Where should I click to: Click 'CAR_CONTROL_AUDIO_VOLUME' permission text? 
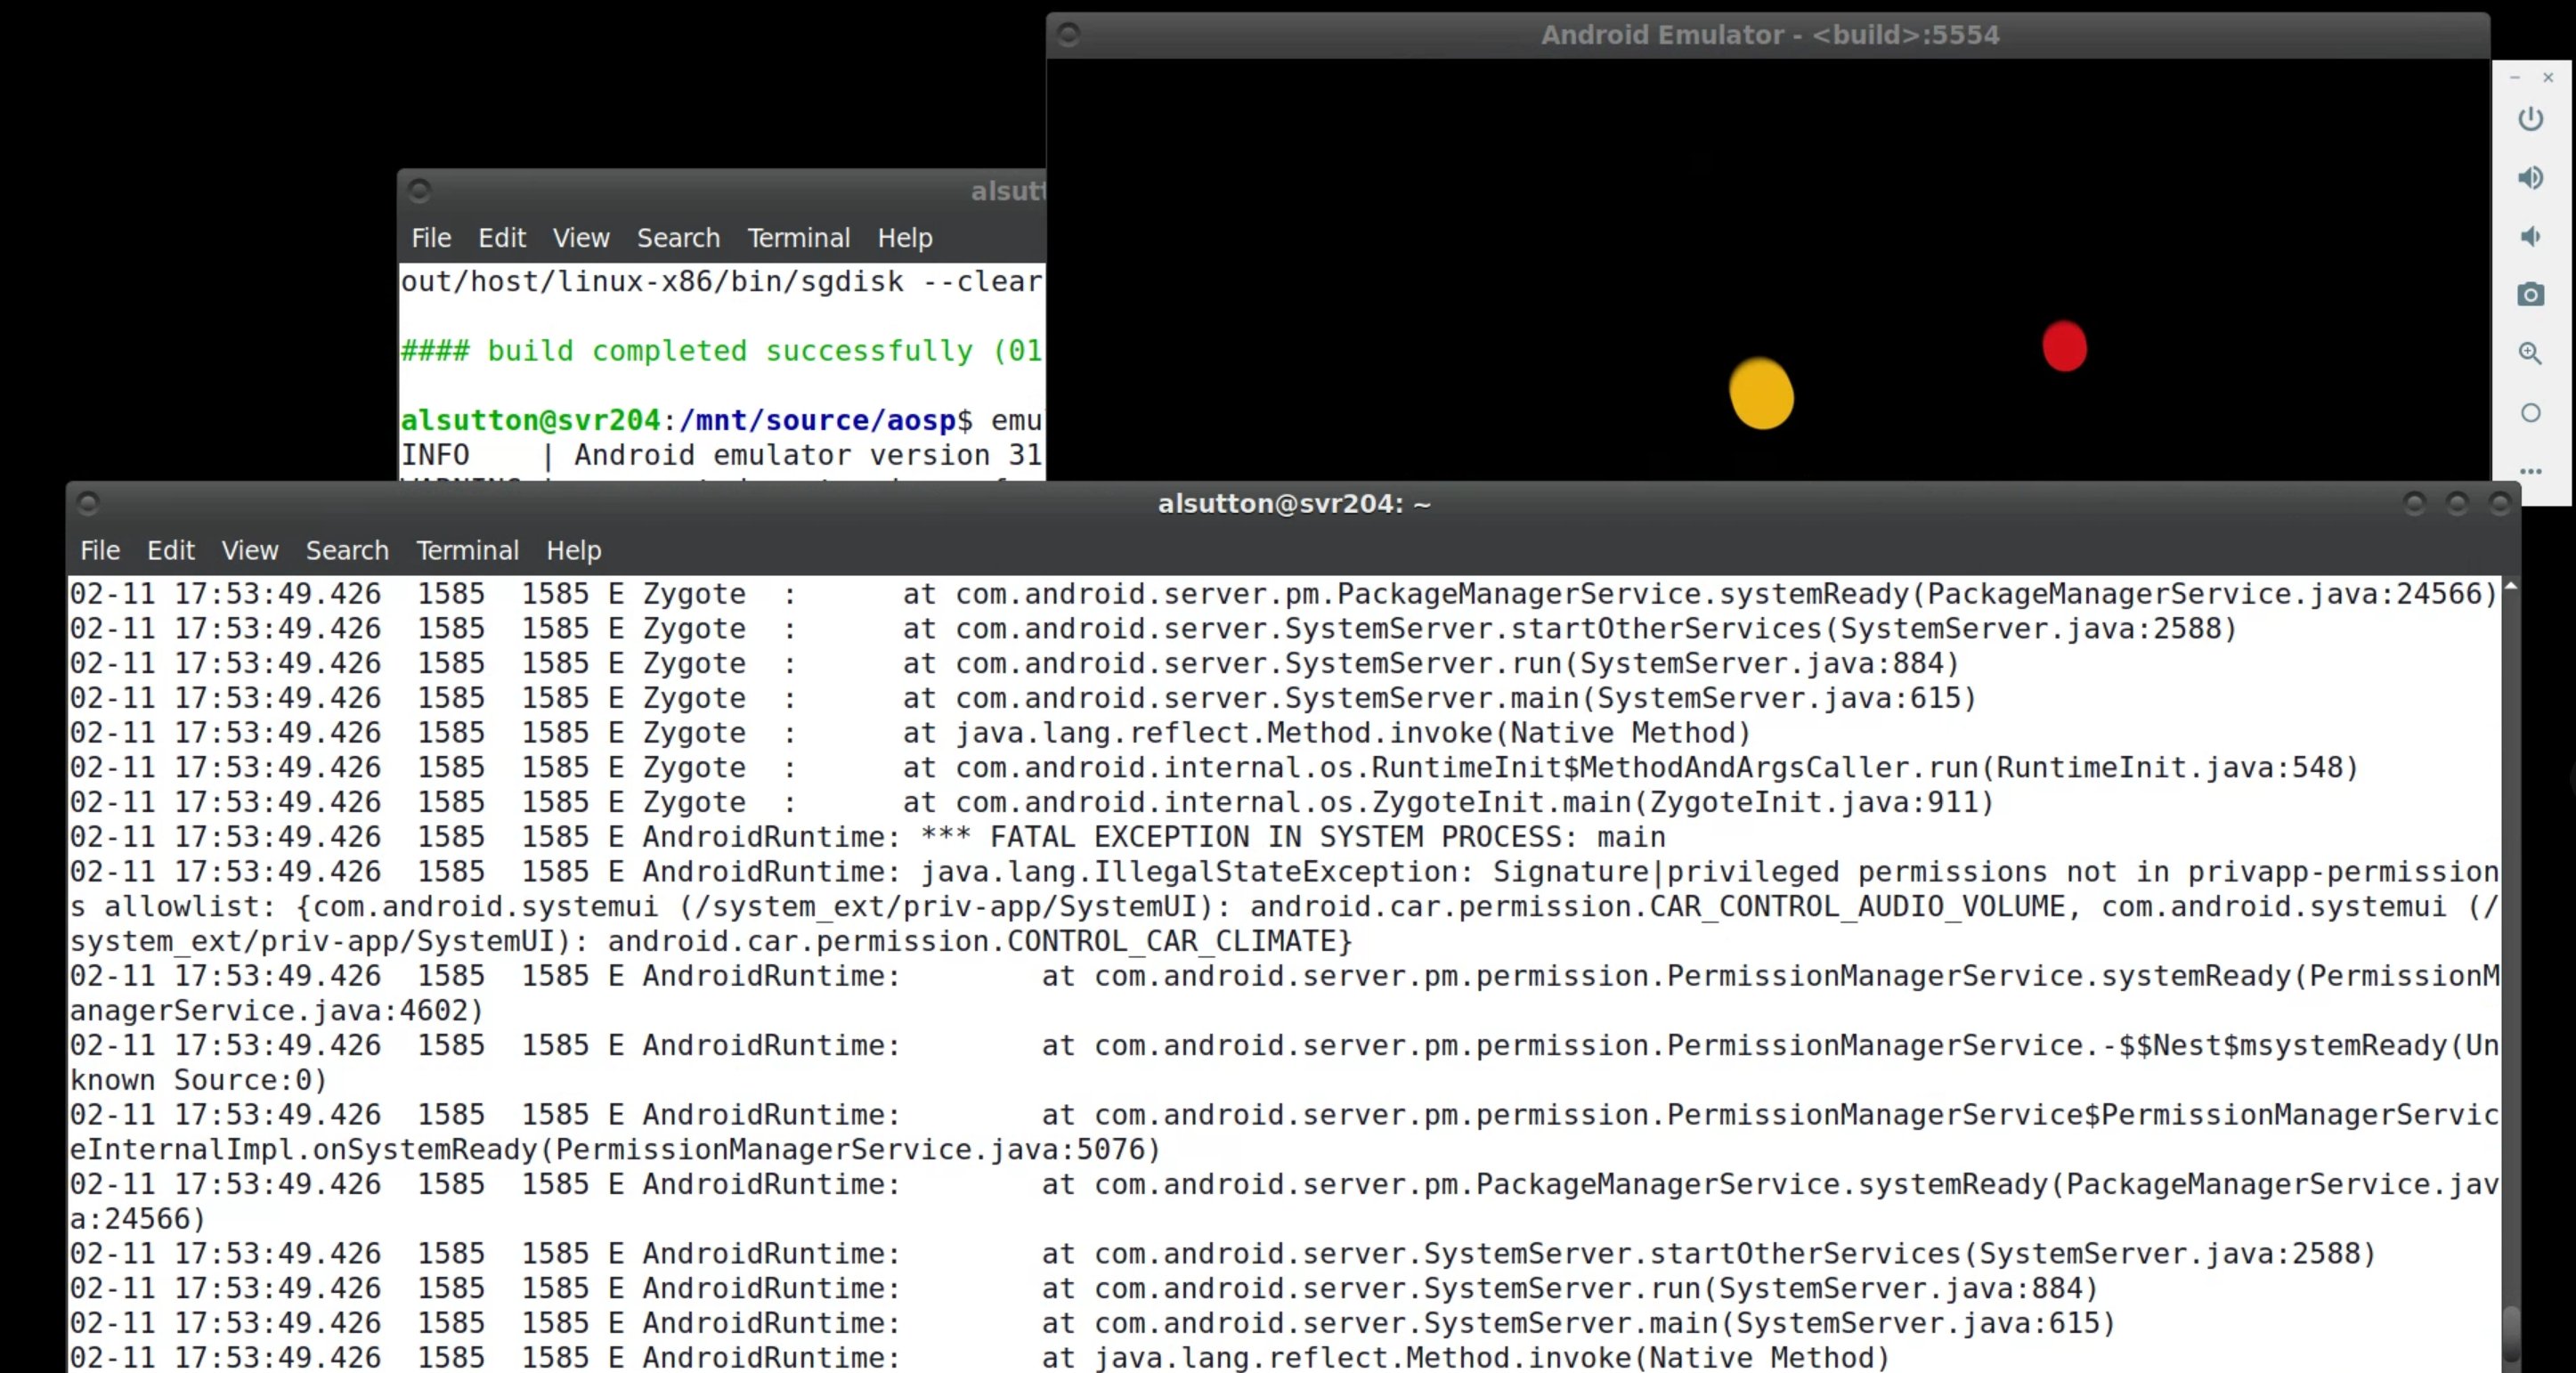pos(1857,907)
